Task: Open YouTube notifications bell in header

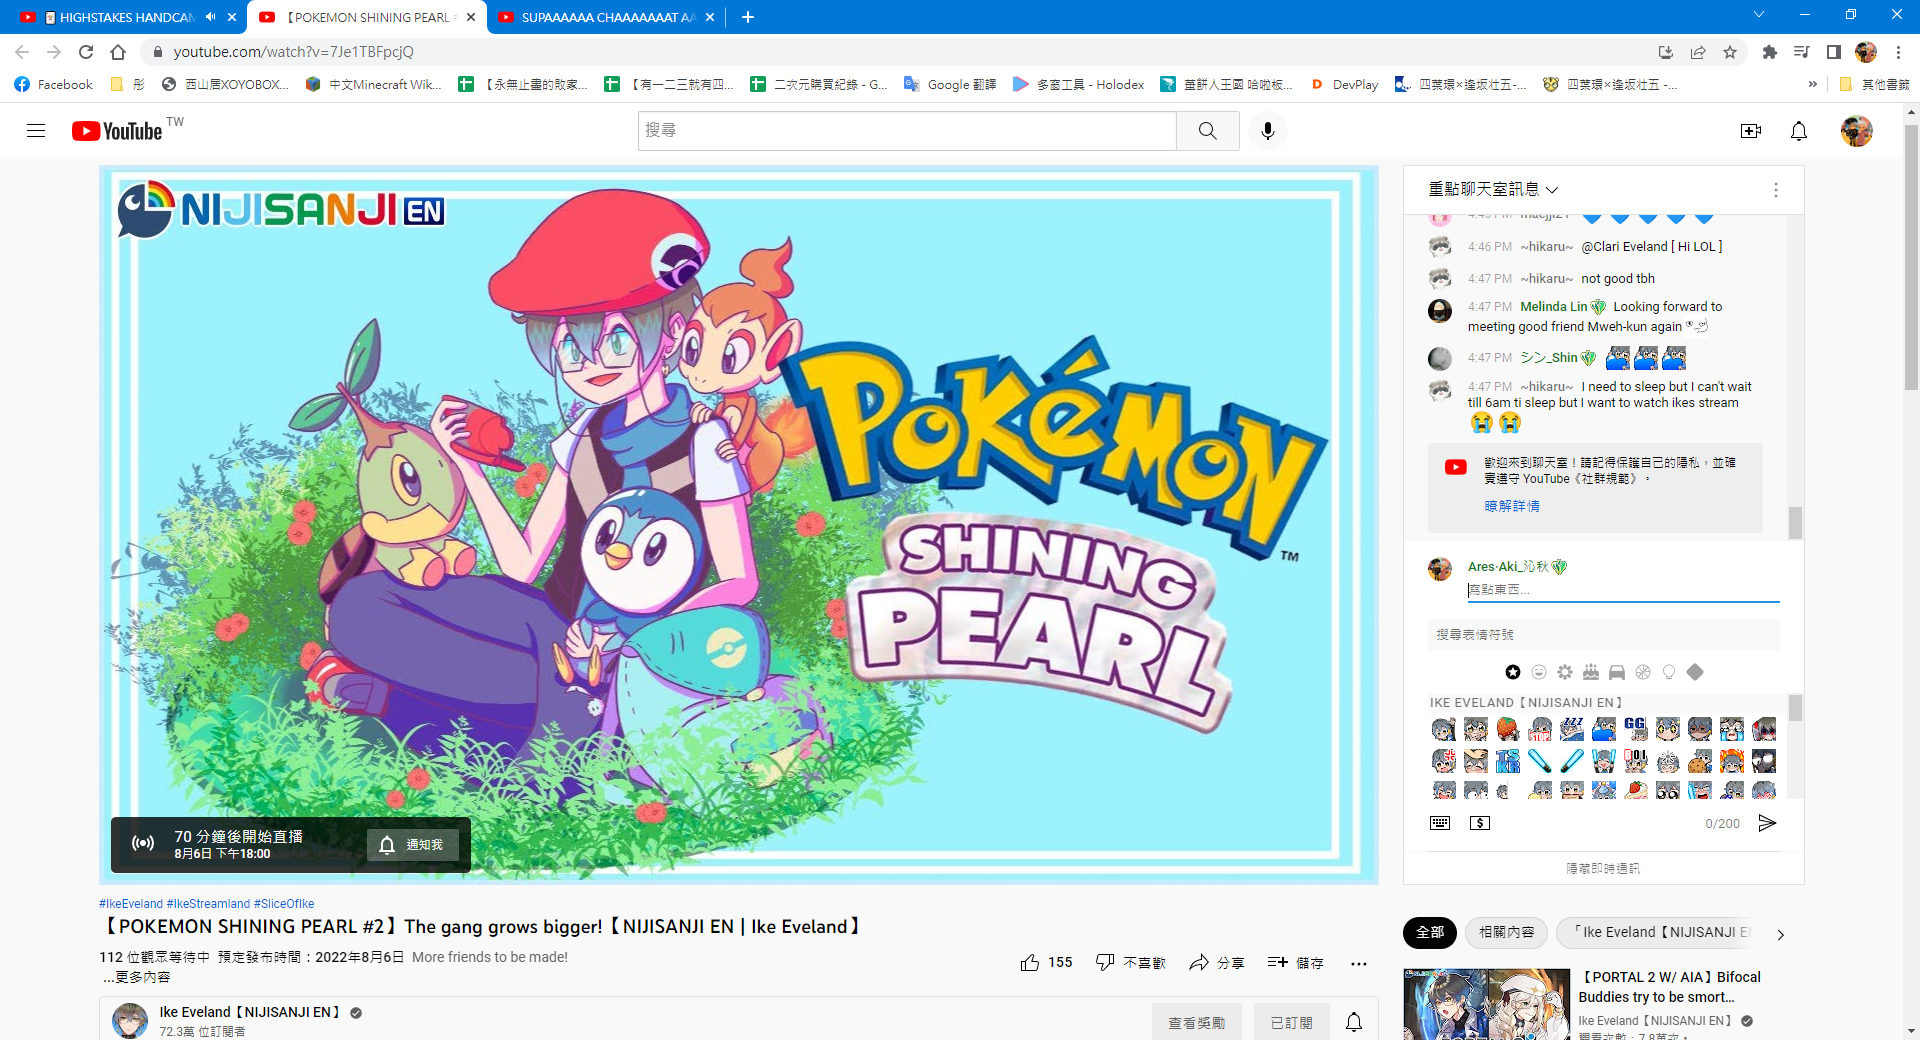Action: point(1798,131)
